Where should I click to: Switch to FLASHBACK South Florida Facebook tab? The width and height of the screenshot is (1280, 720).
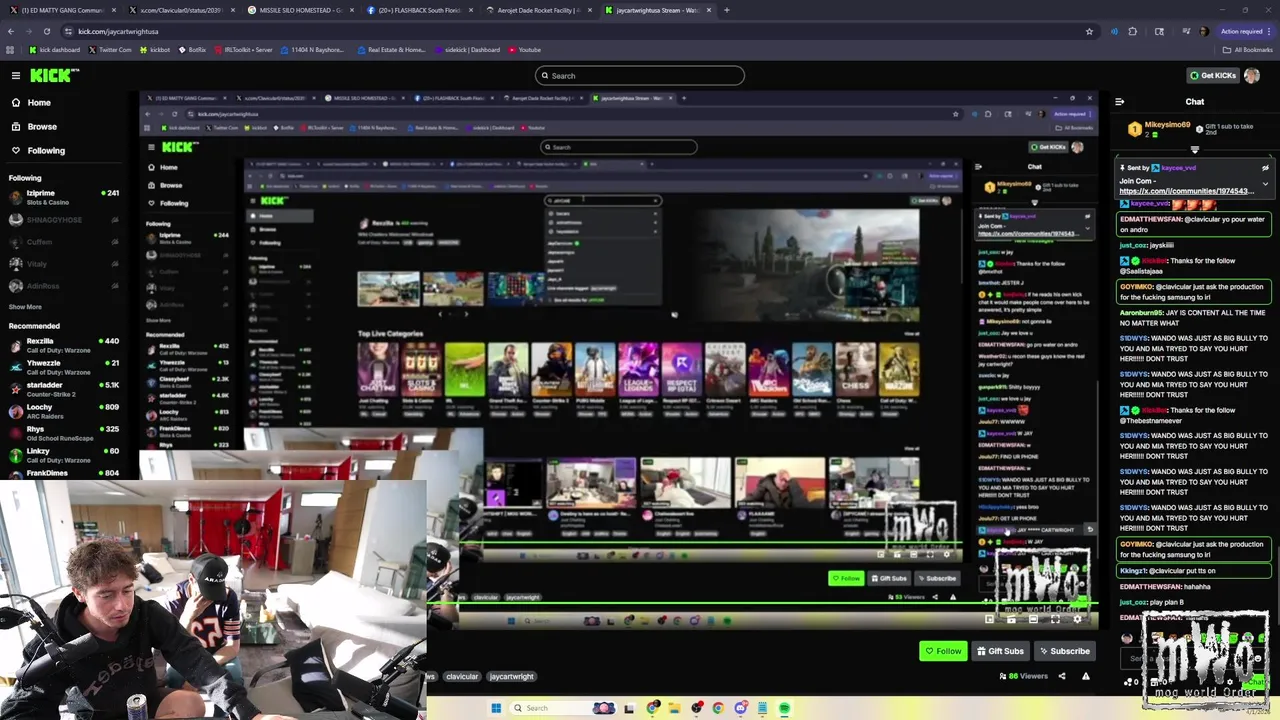click(x=417, y=10)
